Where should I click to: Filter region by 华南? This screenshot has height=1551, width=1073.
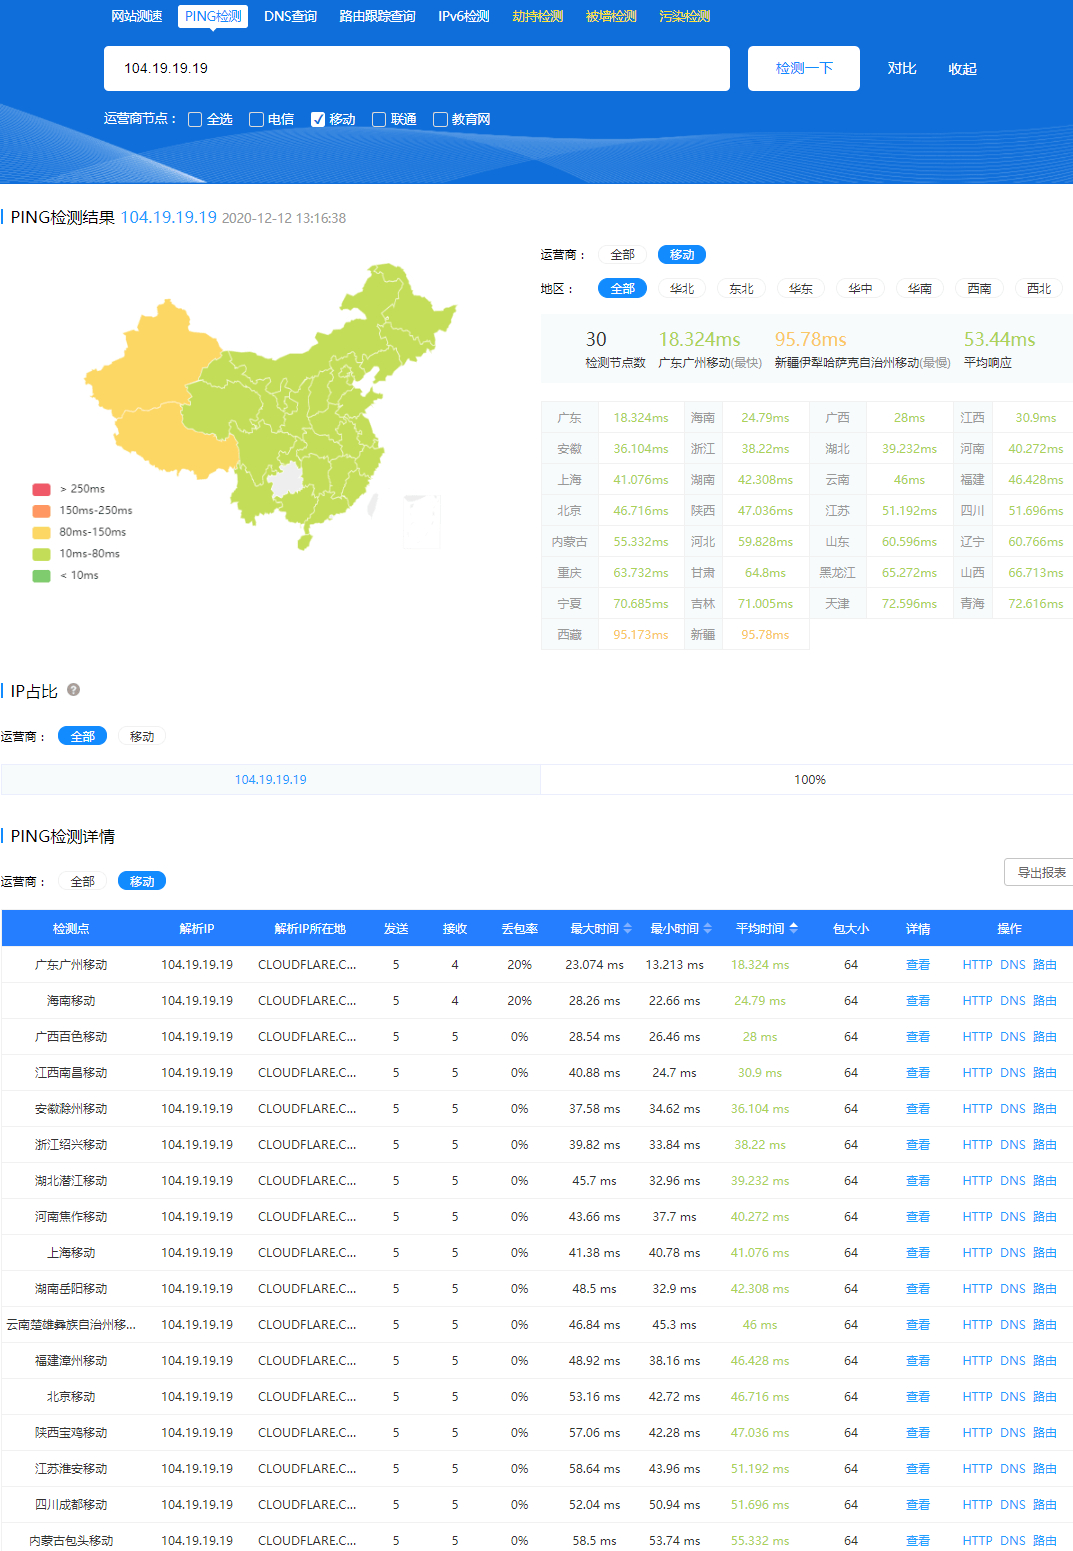[920, 288]
